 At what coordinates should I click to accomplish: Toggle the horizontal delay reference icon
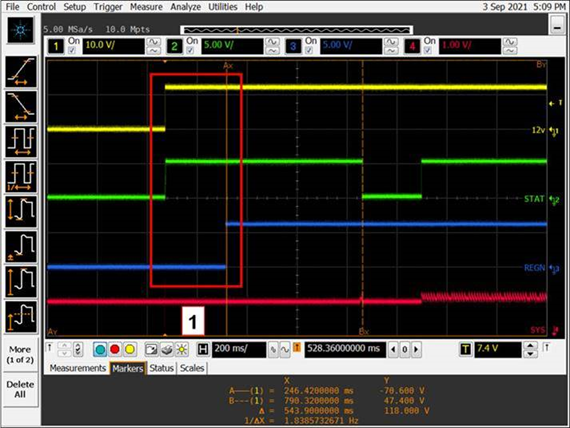pyautogui.click(x=297, y=348)
